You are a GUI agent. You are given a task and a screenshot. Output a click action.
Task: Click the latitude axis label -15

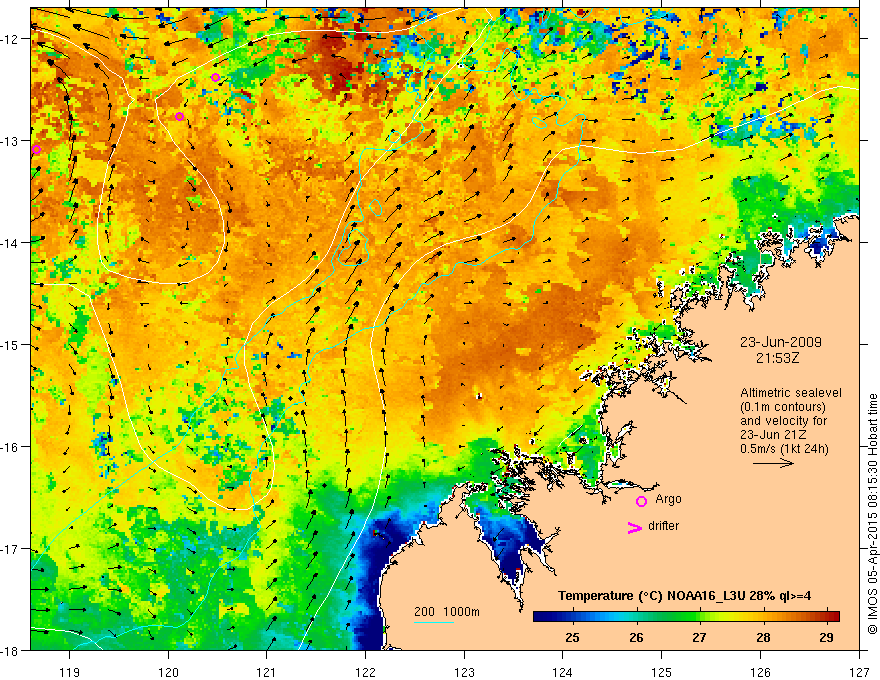[x=11, y=345]
